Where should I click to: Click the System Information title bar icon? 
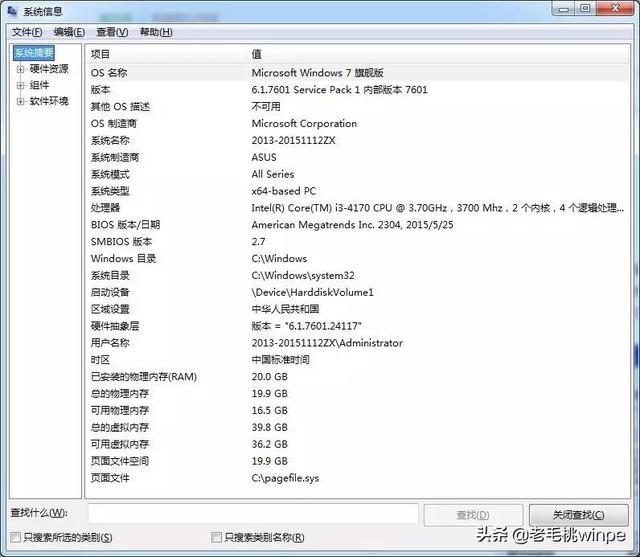tap(12, 10)
